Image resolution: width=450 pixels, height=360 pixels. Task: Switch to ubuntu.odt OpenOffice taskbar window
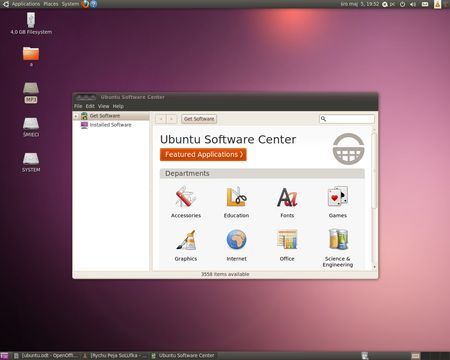(45, 356)
